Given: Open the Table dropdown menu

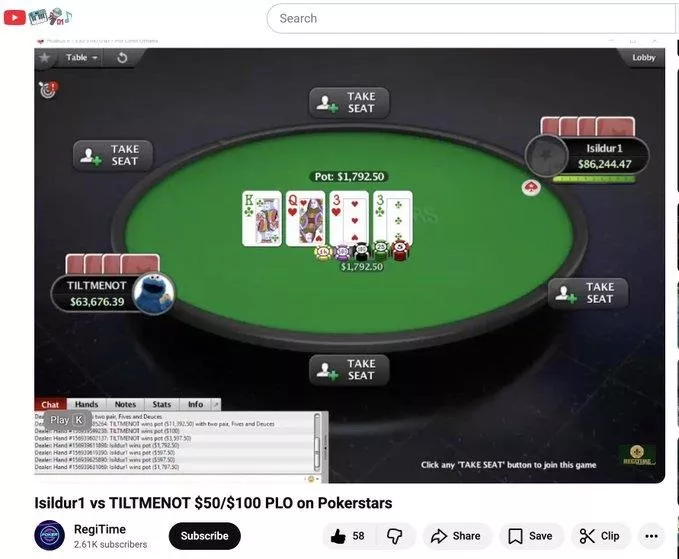Looking at the screenshot, I should [81, 58].
